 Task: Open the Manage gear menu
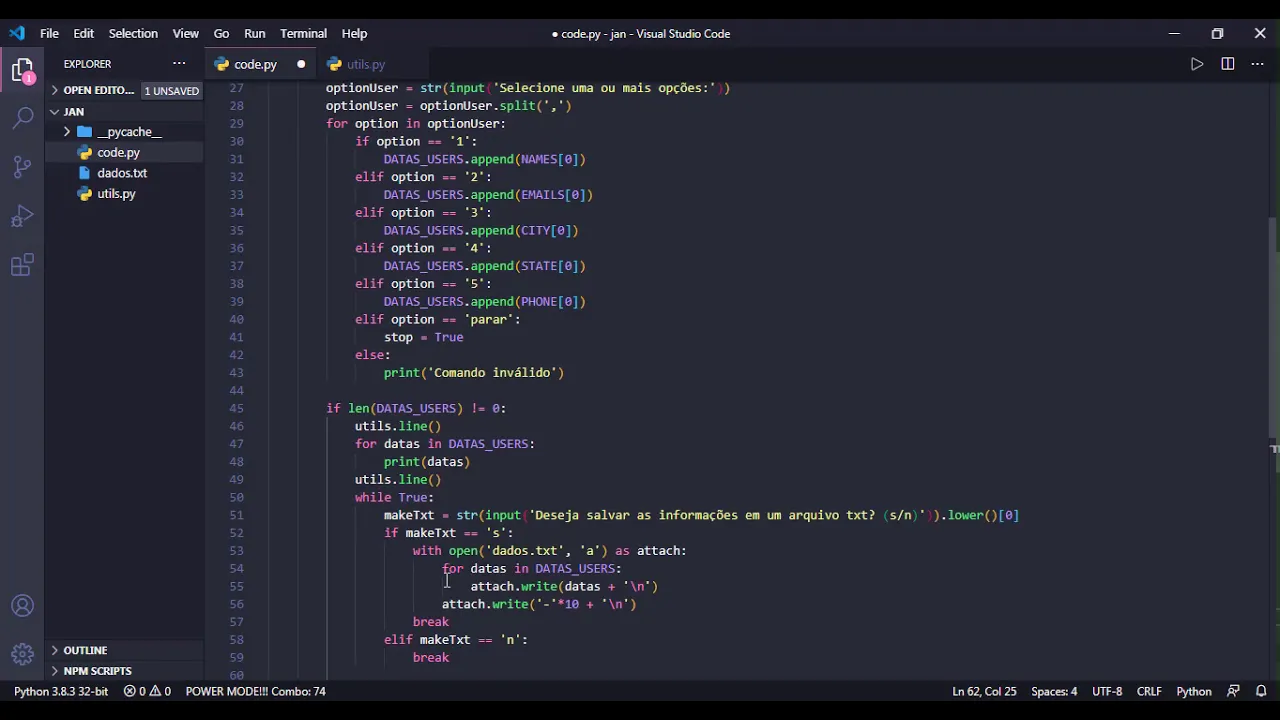click(22, 654)
